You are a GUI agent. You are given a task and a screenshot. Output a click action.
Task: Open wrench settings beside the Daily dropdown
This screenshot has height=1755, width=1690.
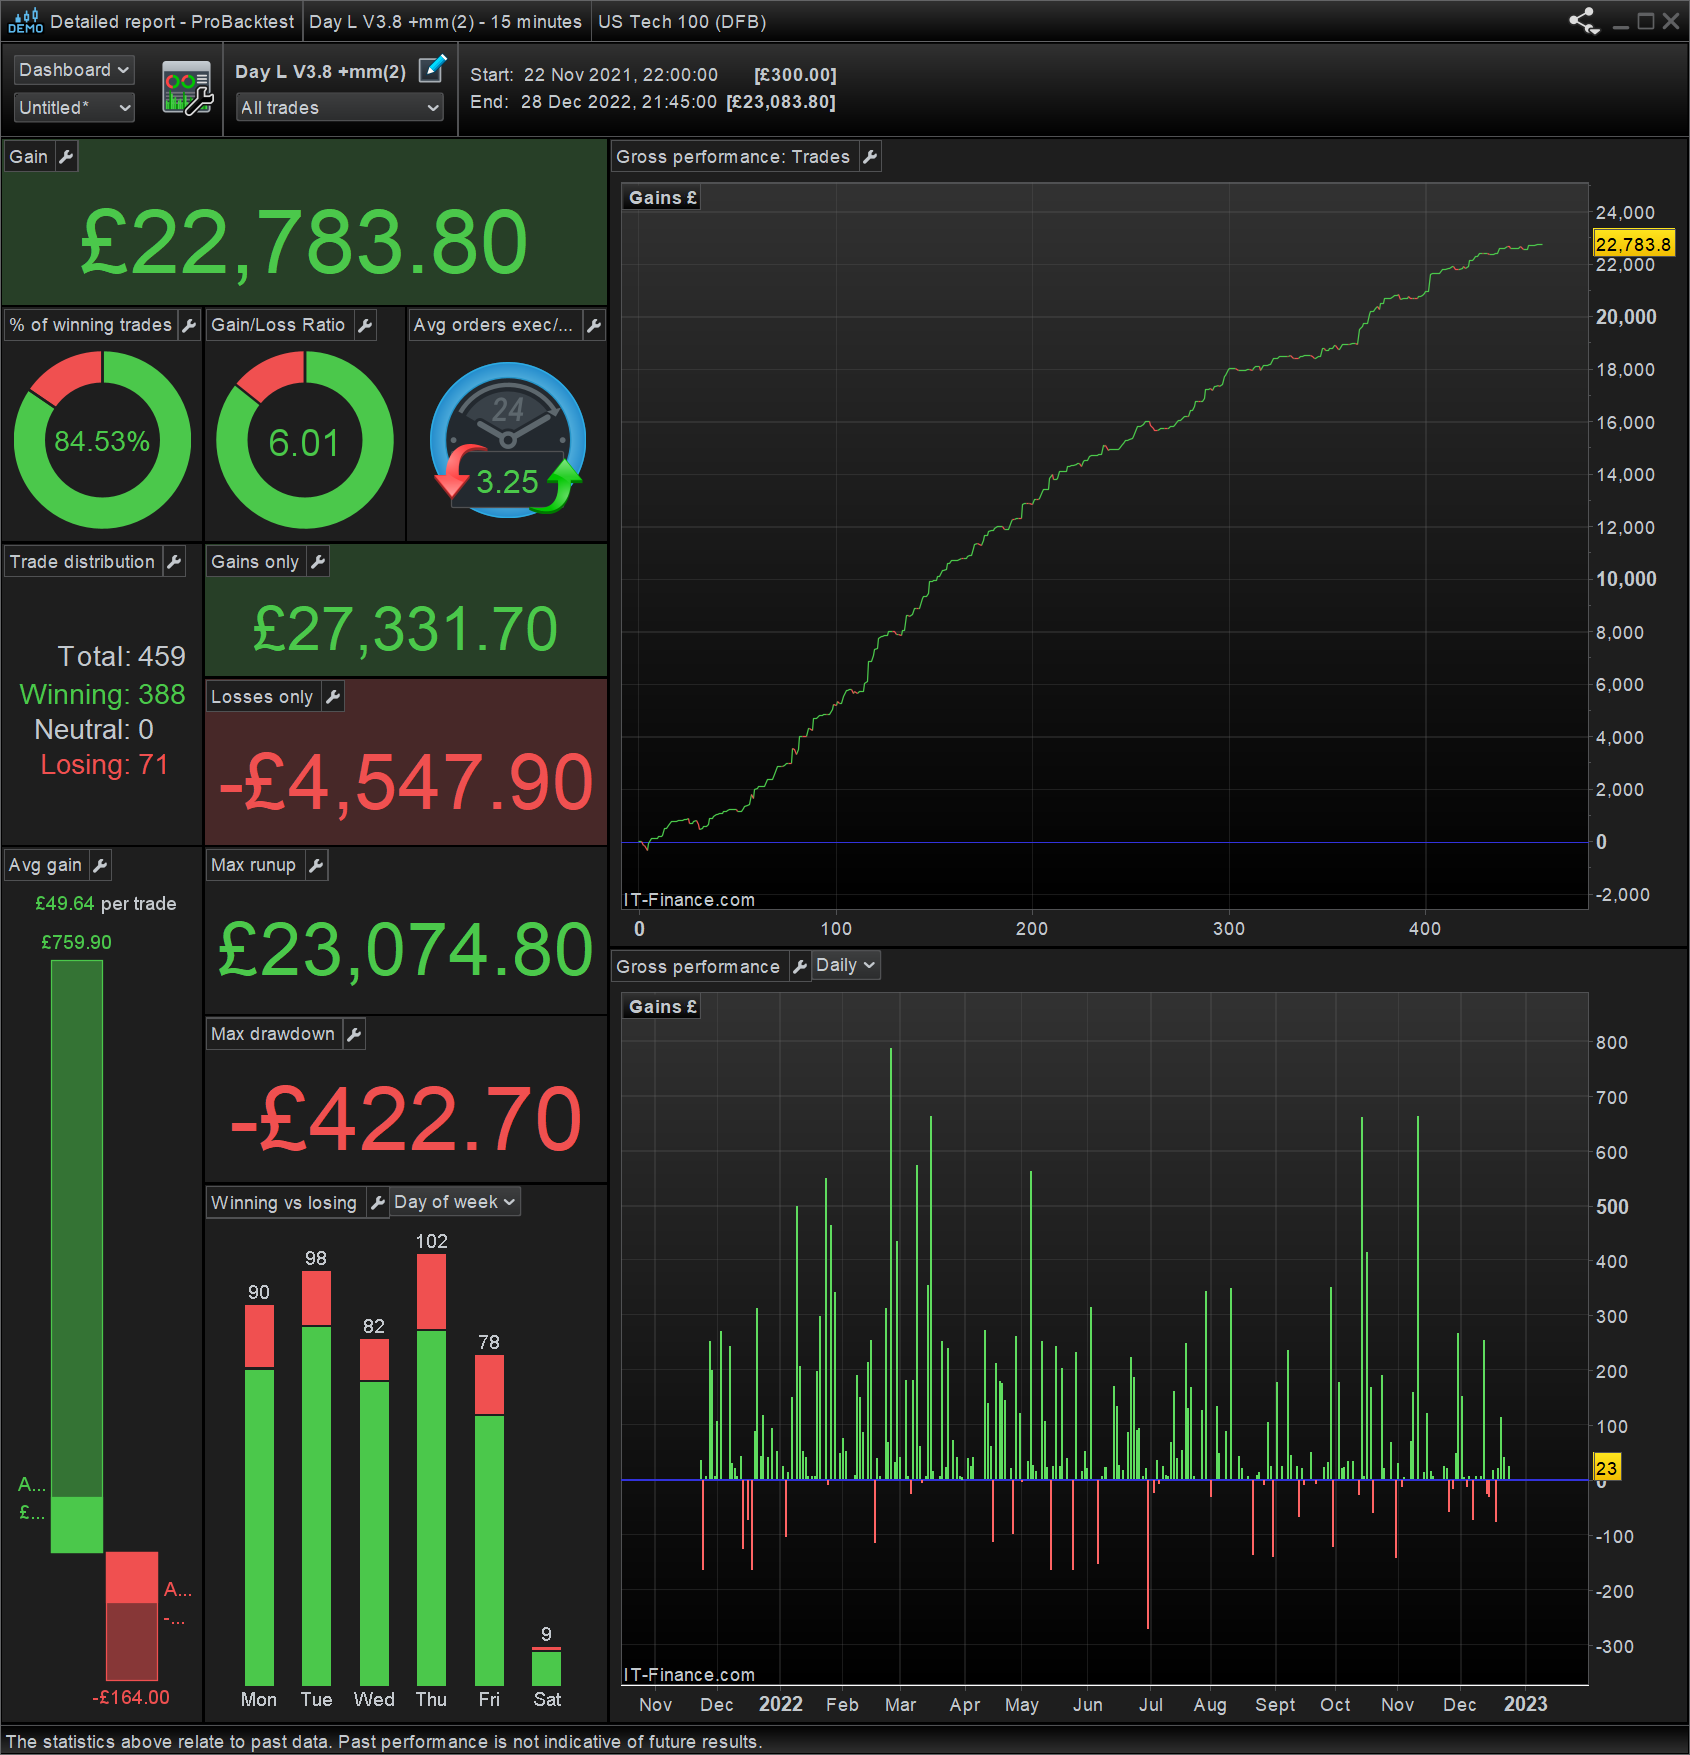coord(799,966)
